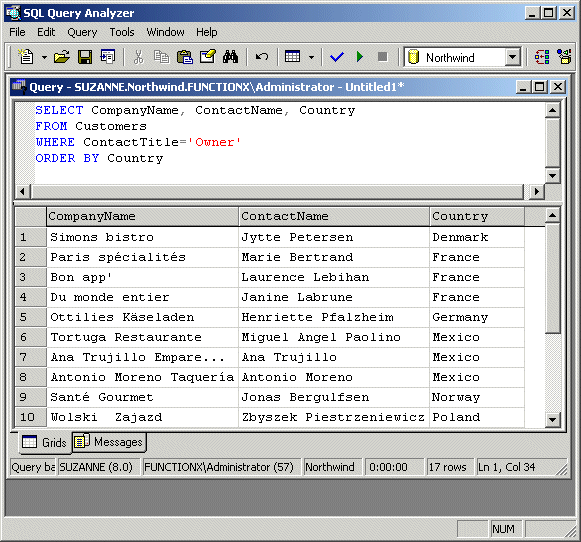Click the Simons bistro cell

click(143, 237)
